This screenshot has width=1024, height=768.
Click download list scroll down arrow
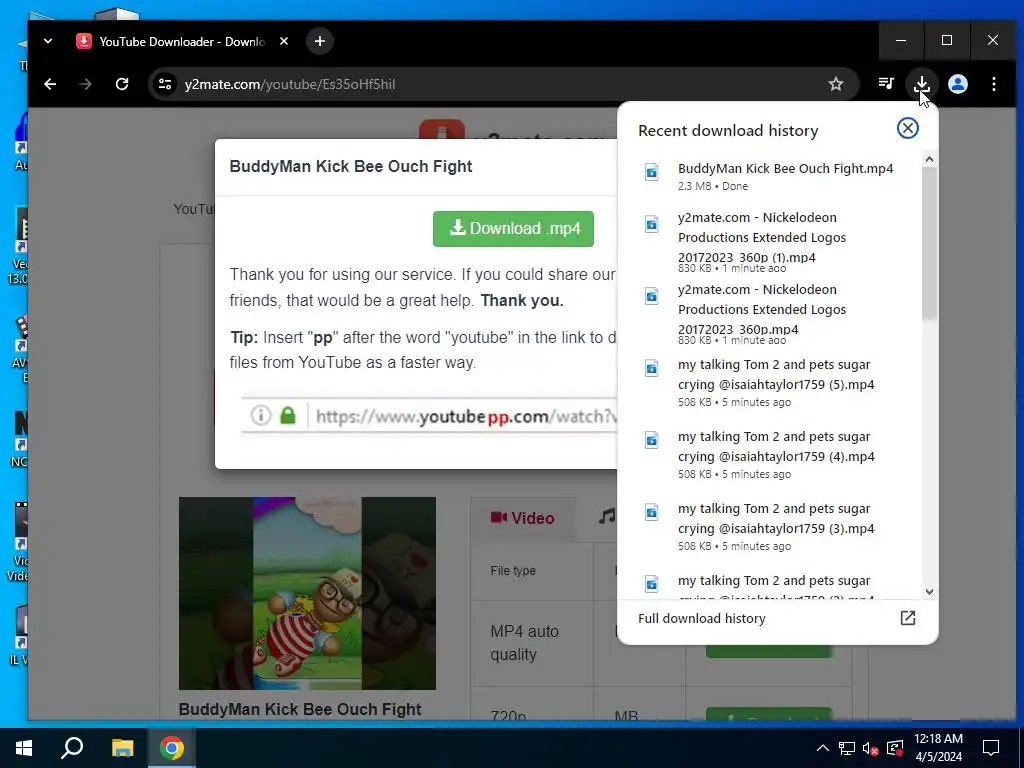[929, 592]
